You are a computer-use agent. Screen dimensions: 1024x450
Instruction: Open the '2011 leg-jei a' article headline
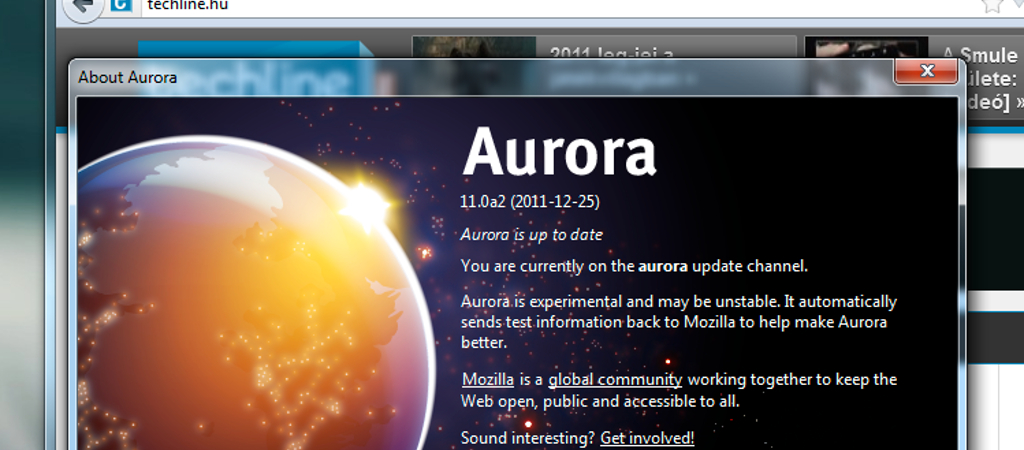(x=611, y=54)
